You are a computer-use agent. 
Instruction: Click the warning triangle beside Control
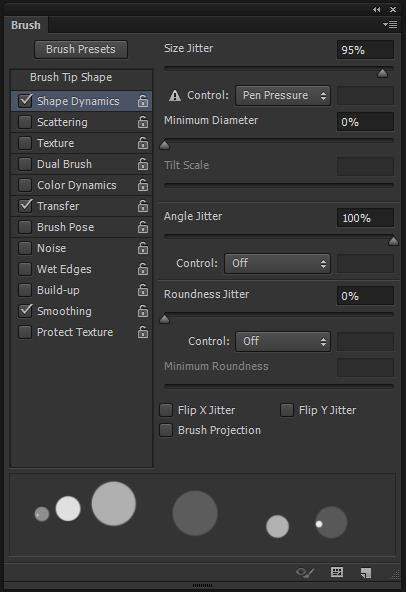[175, 96]
